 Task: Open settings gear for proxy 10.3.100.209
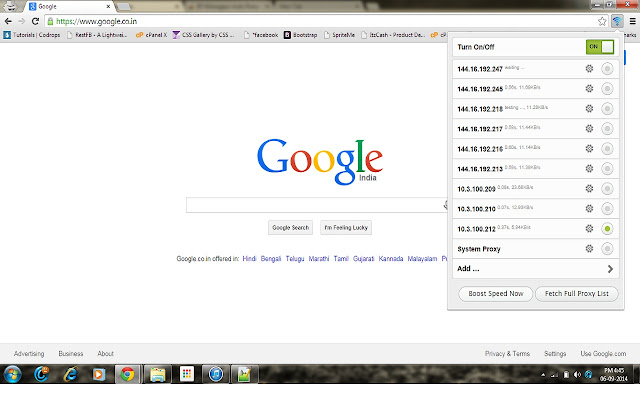coord(589,189)
